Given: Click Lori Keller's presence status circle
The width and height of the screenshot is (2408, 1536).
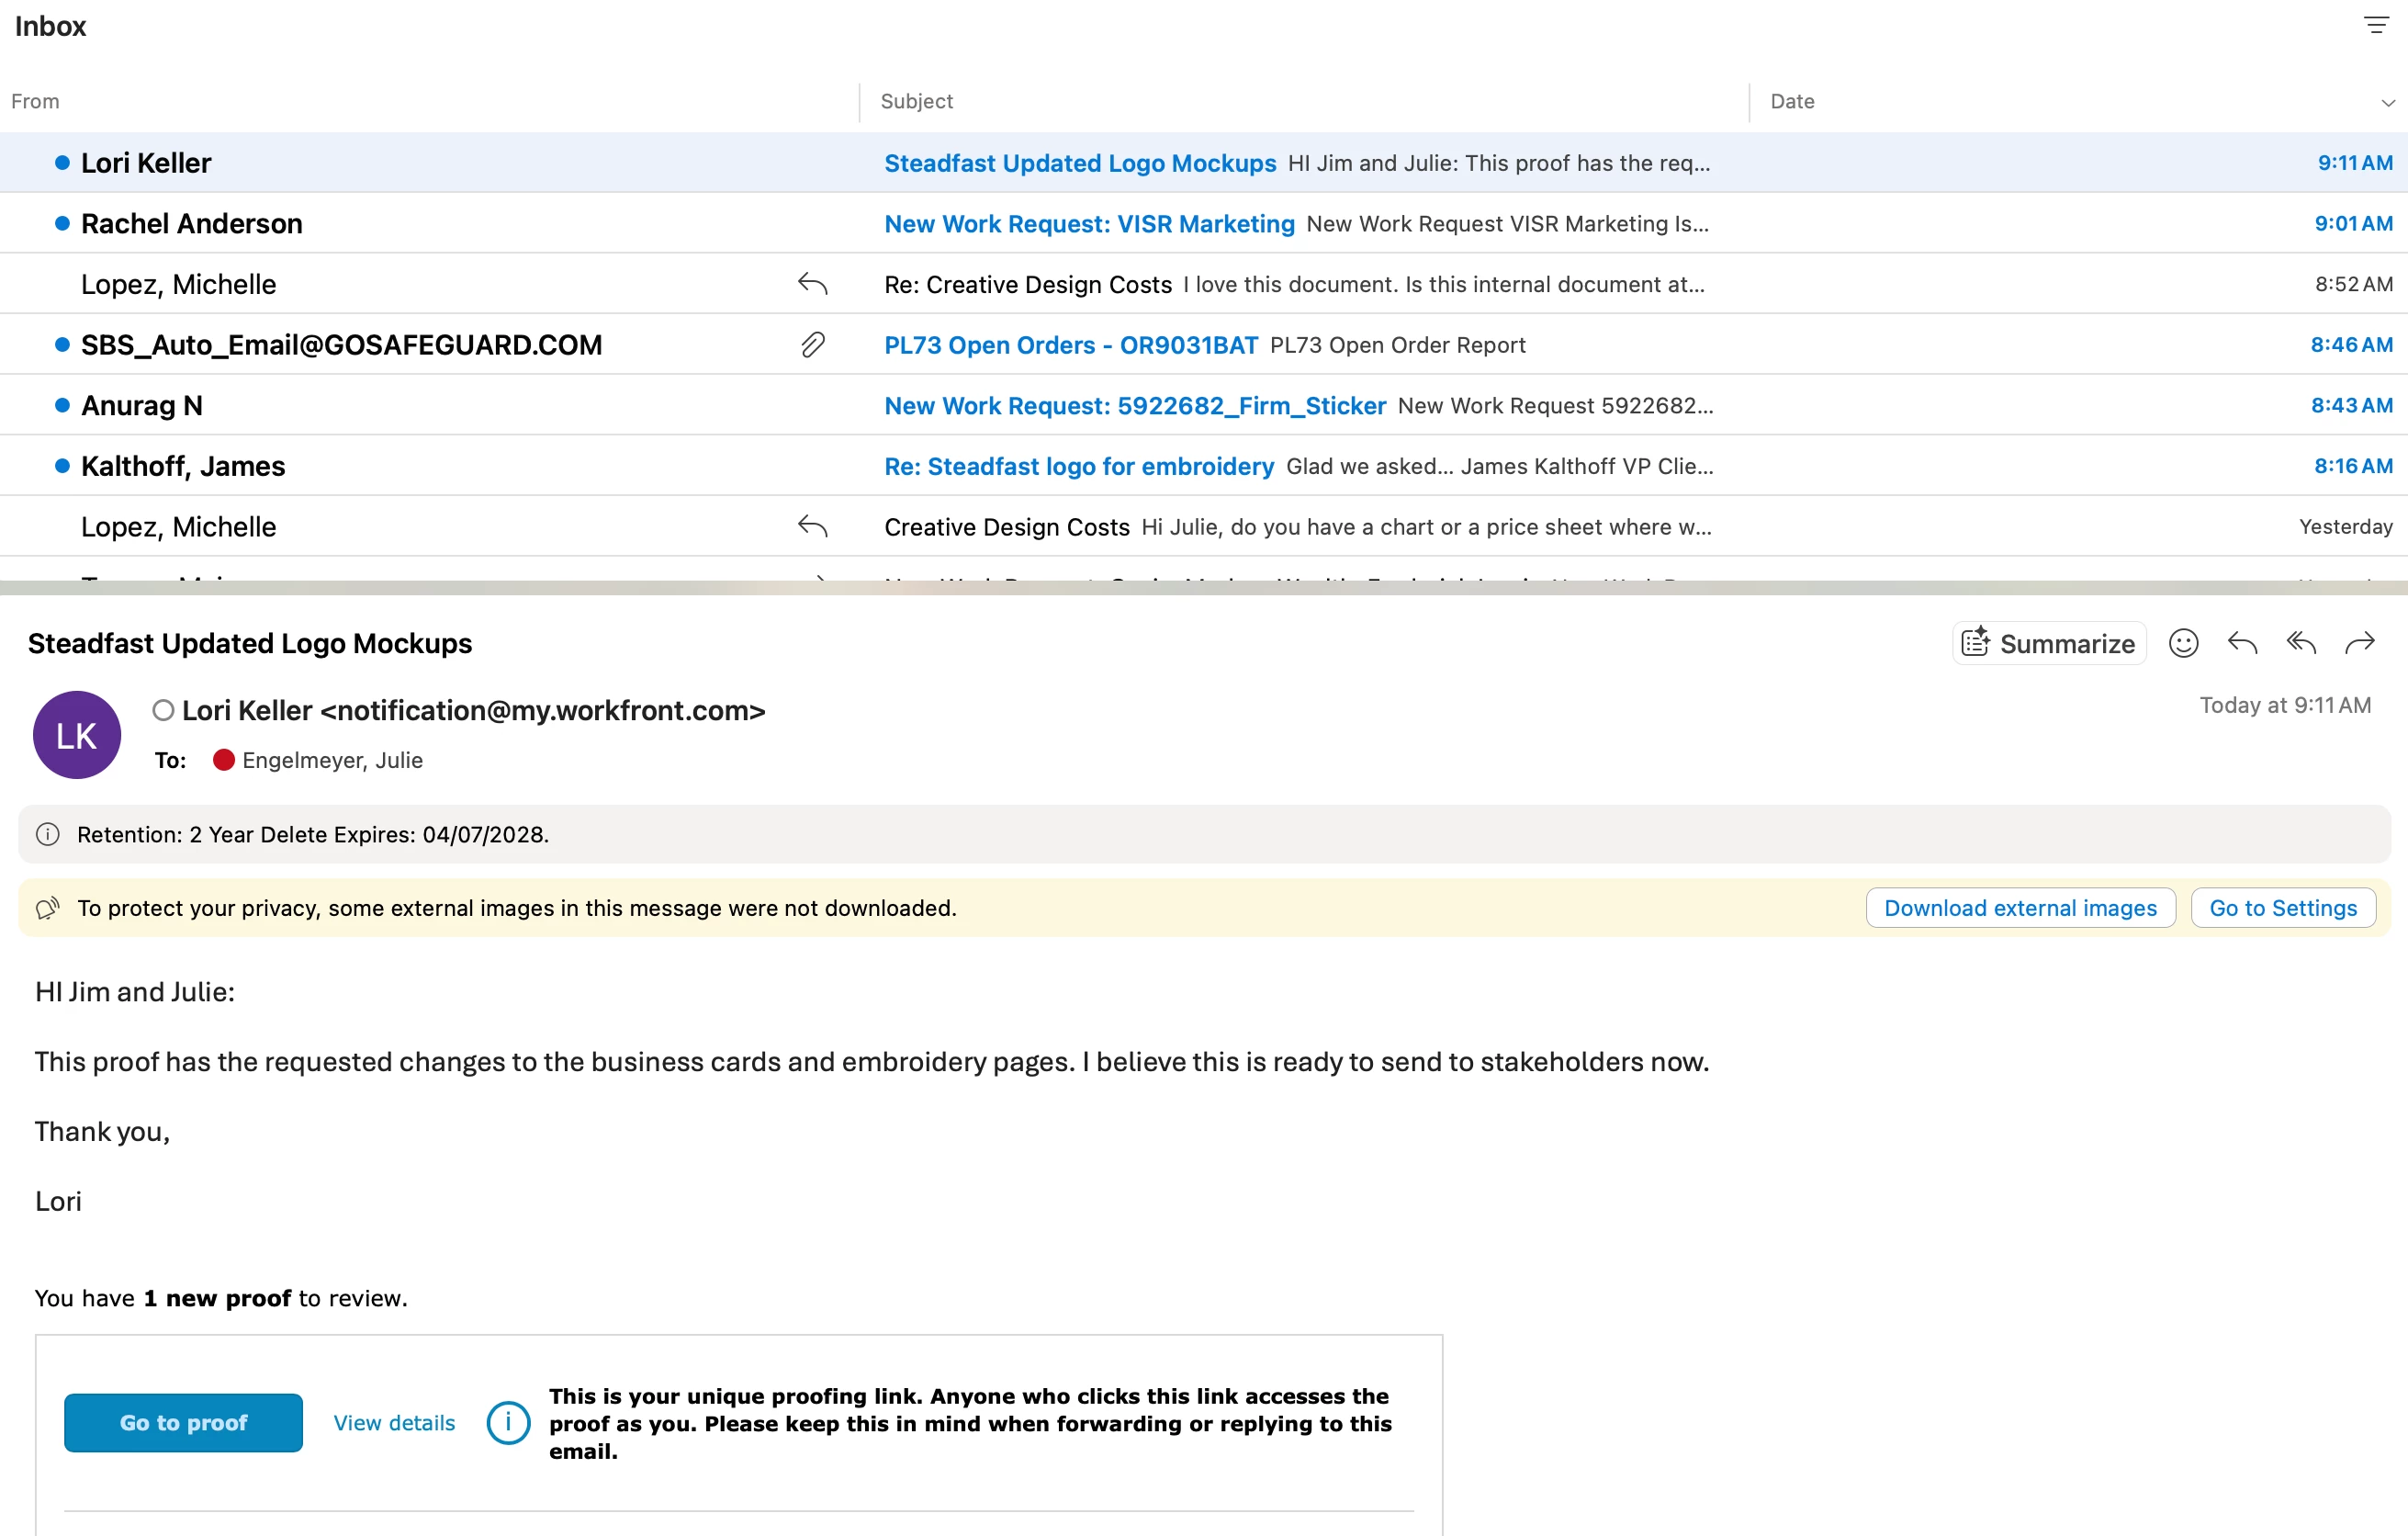Looking at the screenshot, I should tap(163, 710).
